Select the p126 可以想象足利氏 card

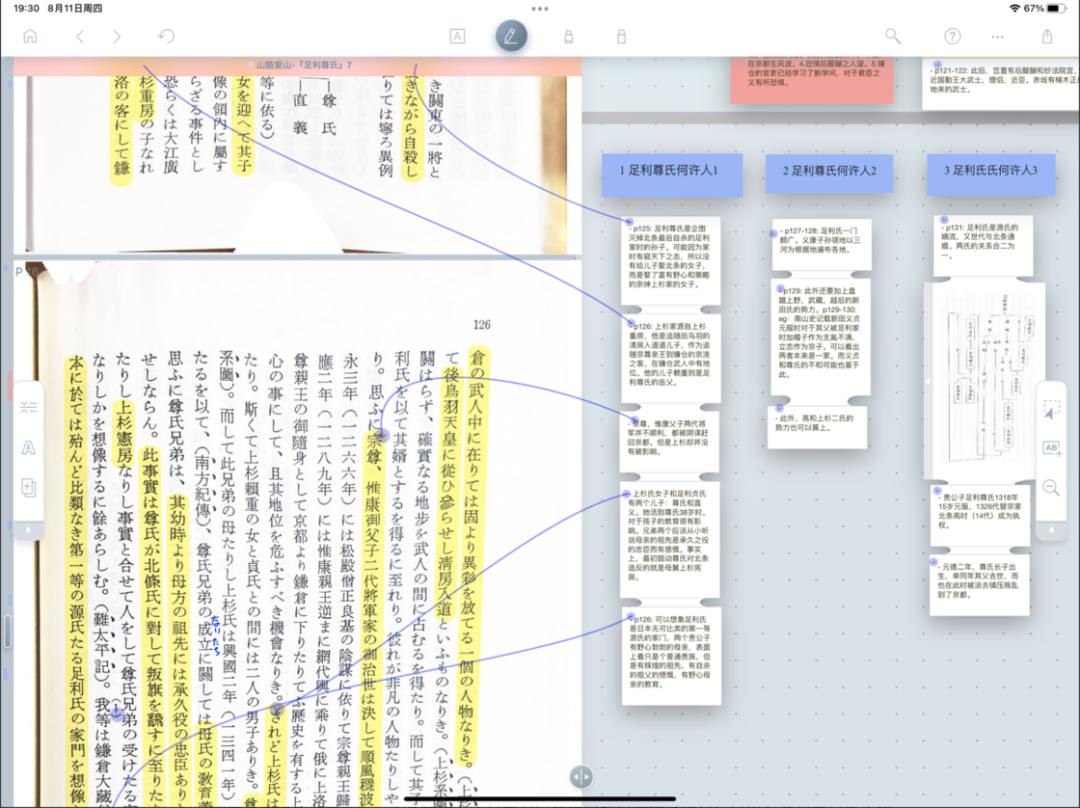672,656
